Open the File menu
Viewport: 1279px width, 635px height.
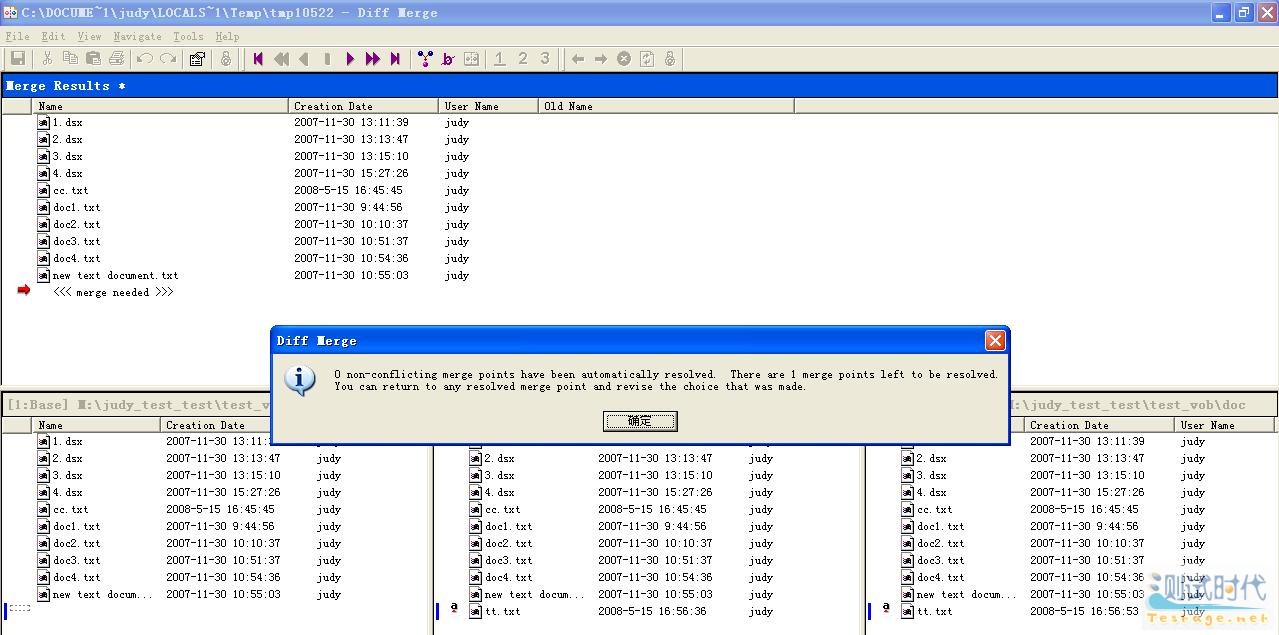17,36
